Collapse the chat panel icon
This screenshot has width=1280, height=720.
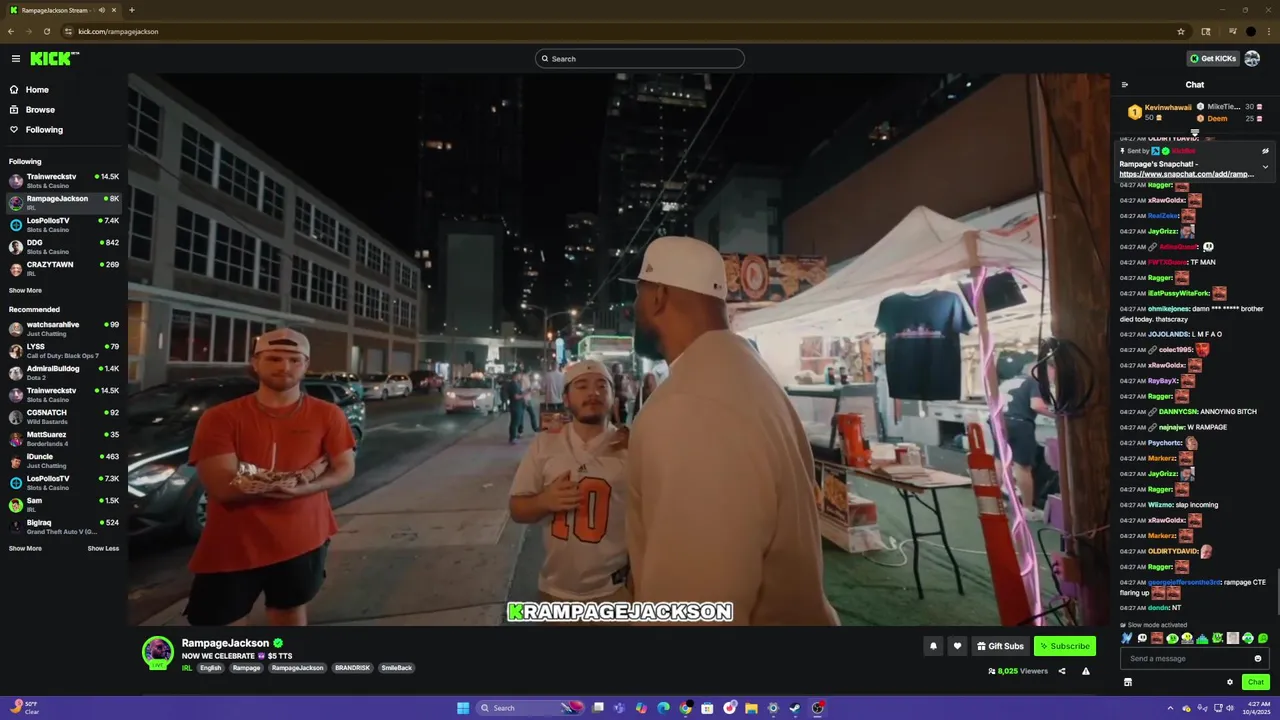click(1125, 85)
